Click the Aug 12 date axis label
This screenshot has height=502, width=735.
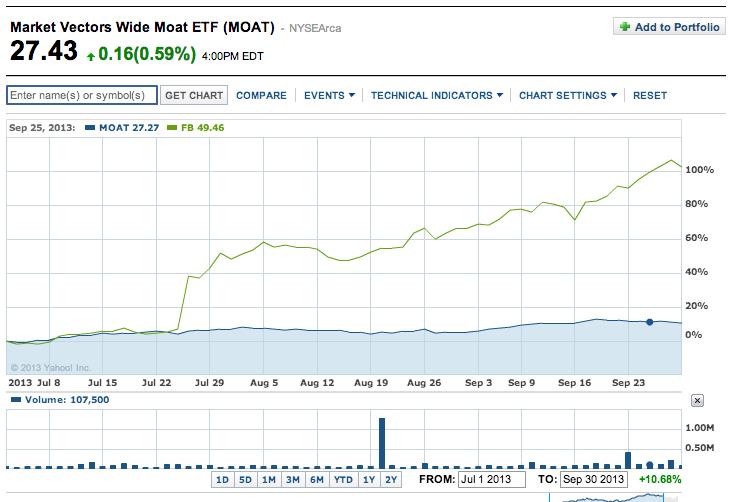click(317, 383)
